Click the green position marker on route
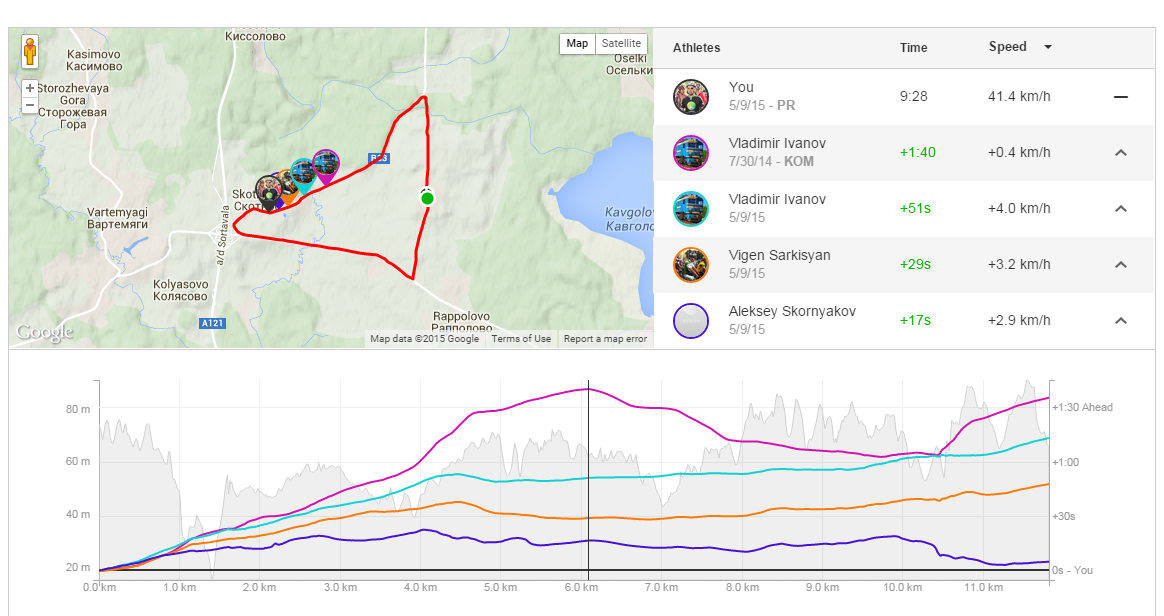 [x=427, y=197]
